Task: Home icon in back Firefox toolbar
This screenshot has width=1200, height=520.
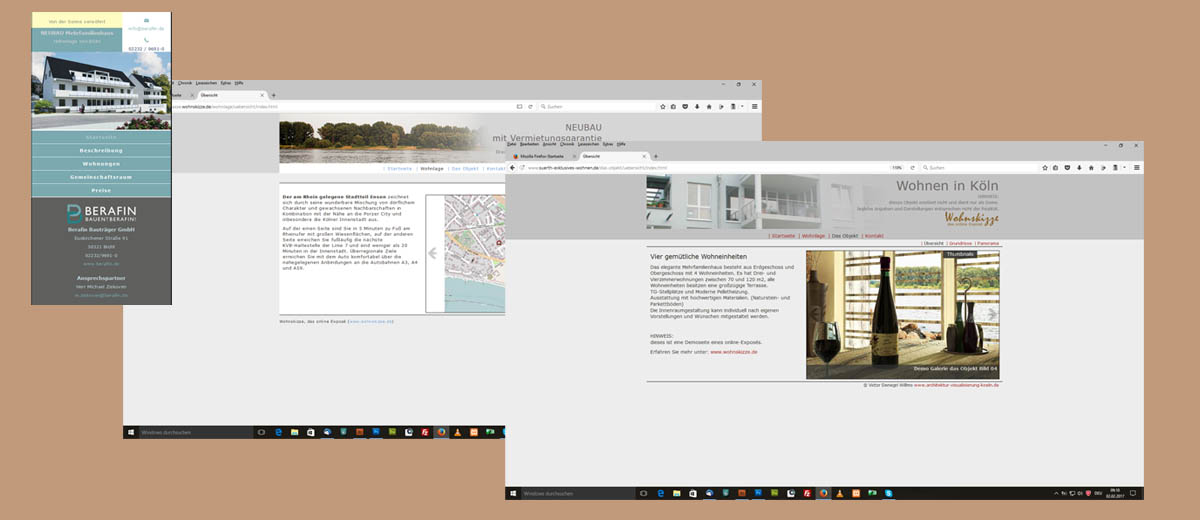Action: click(709, 106)
